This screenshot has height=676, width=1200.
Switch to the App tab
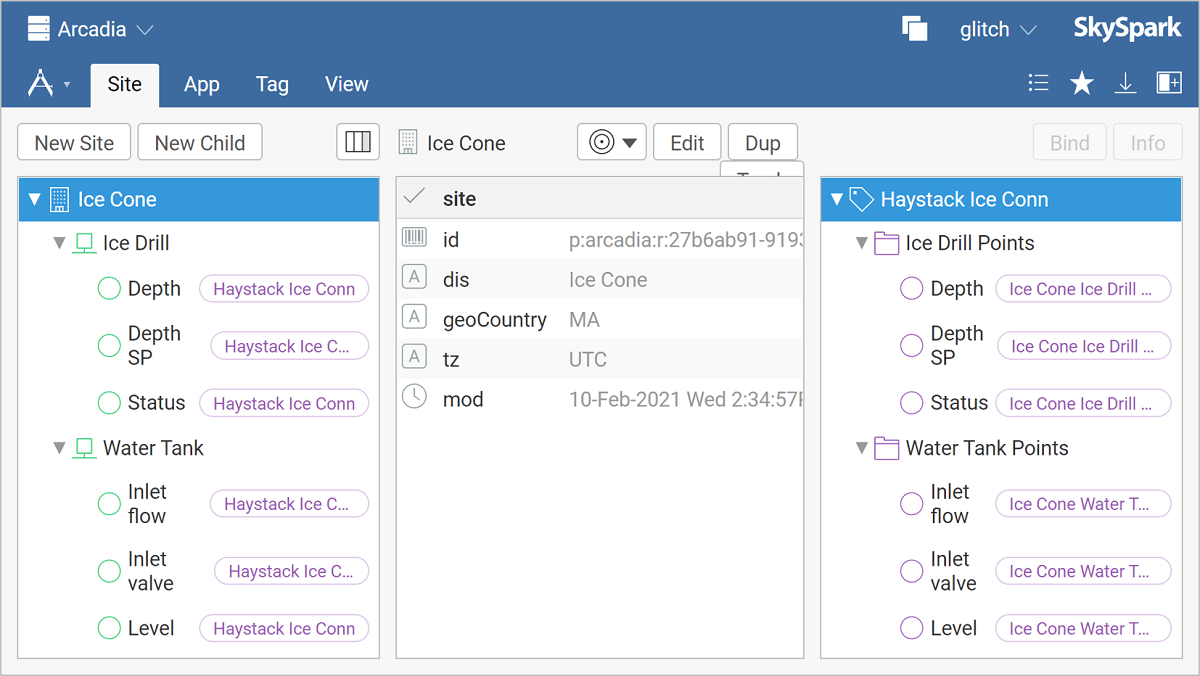pyautogui.click(x=201, y=85)
